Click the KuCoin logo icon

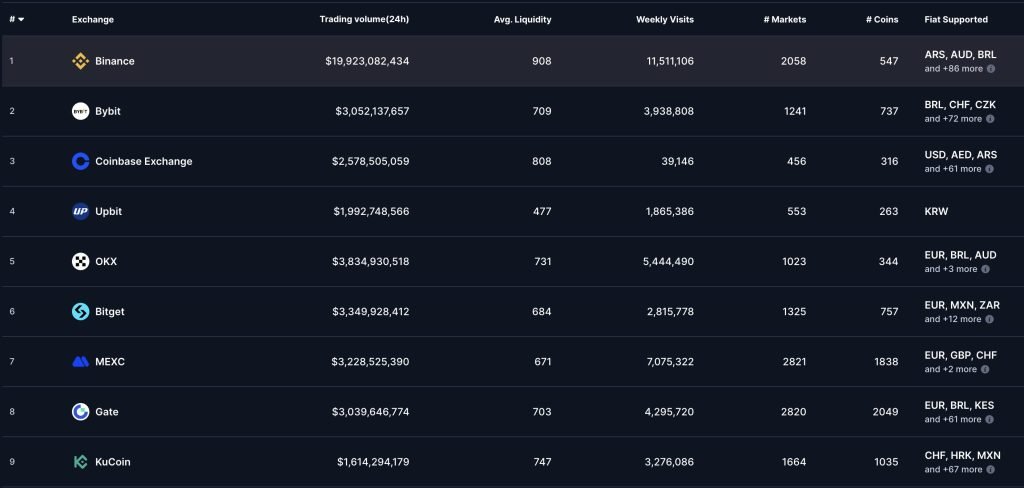pos(81,462)
